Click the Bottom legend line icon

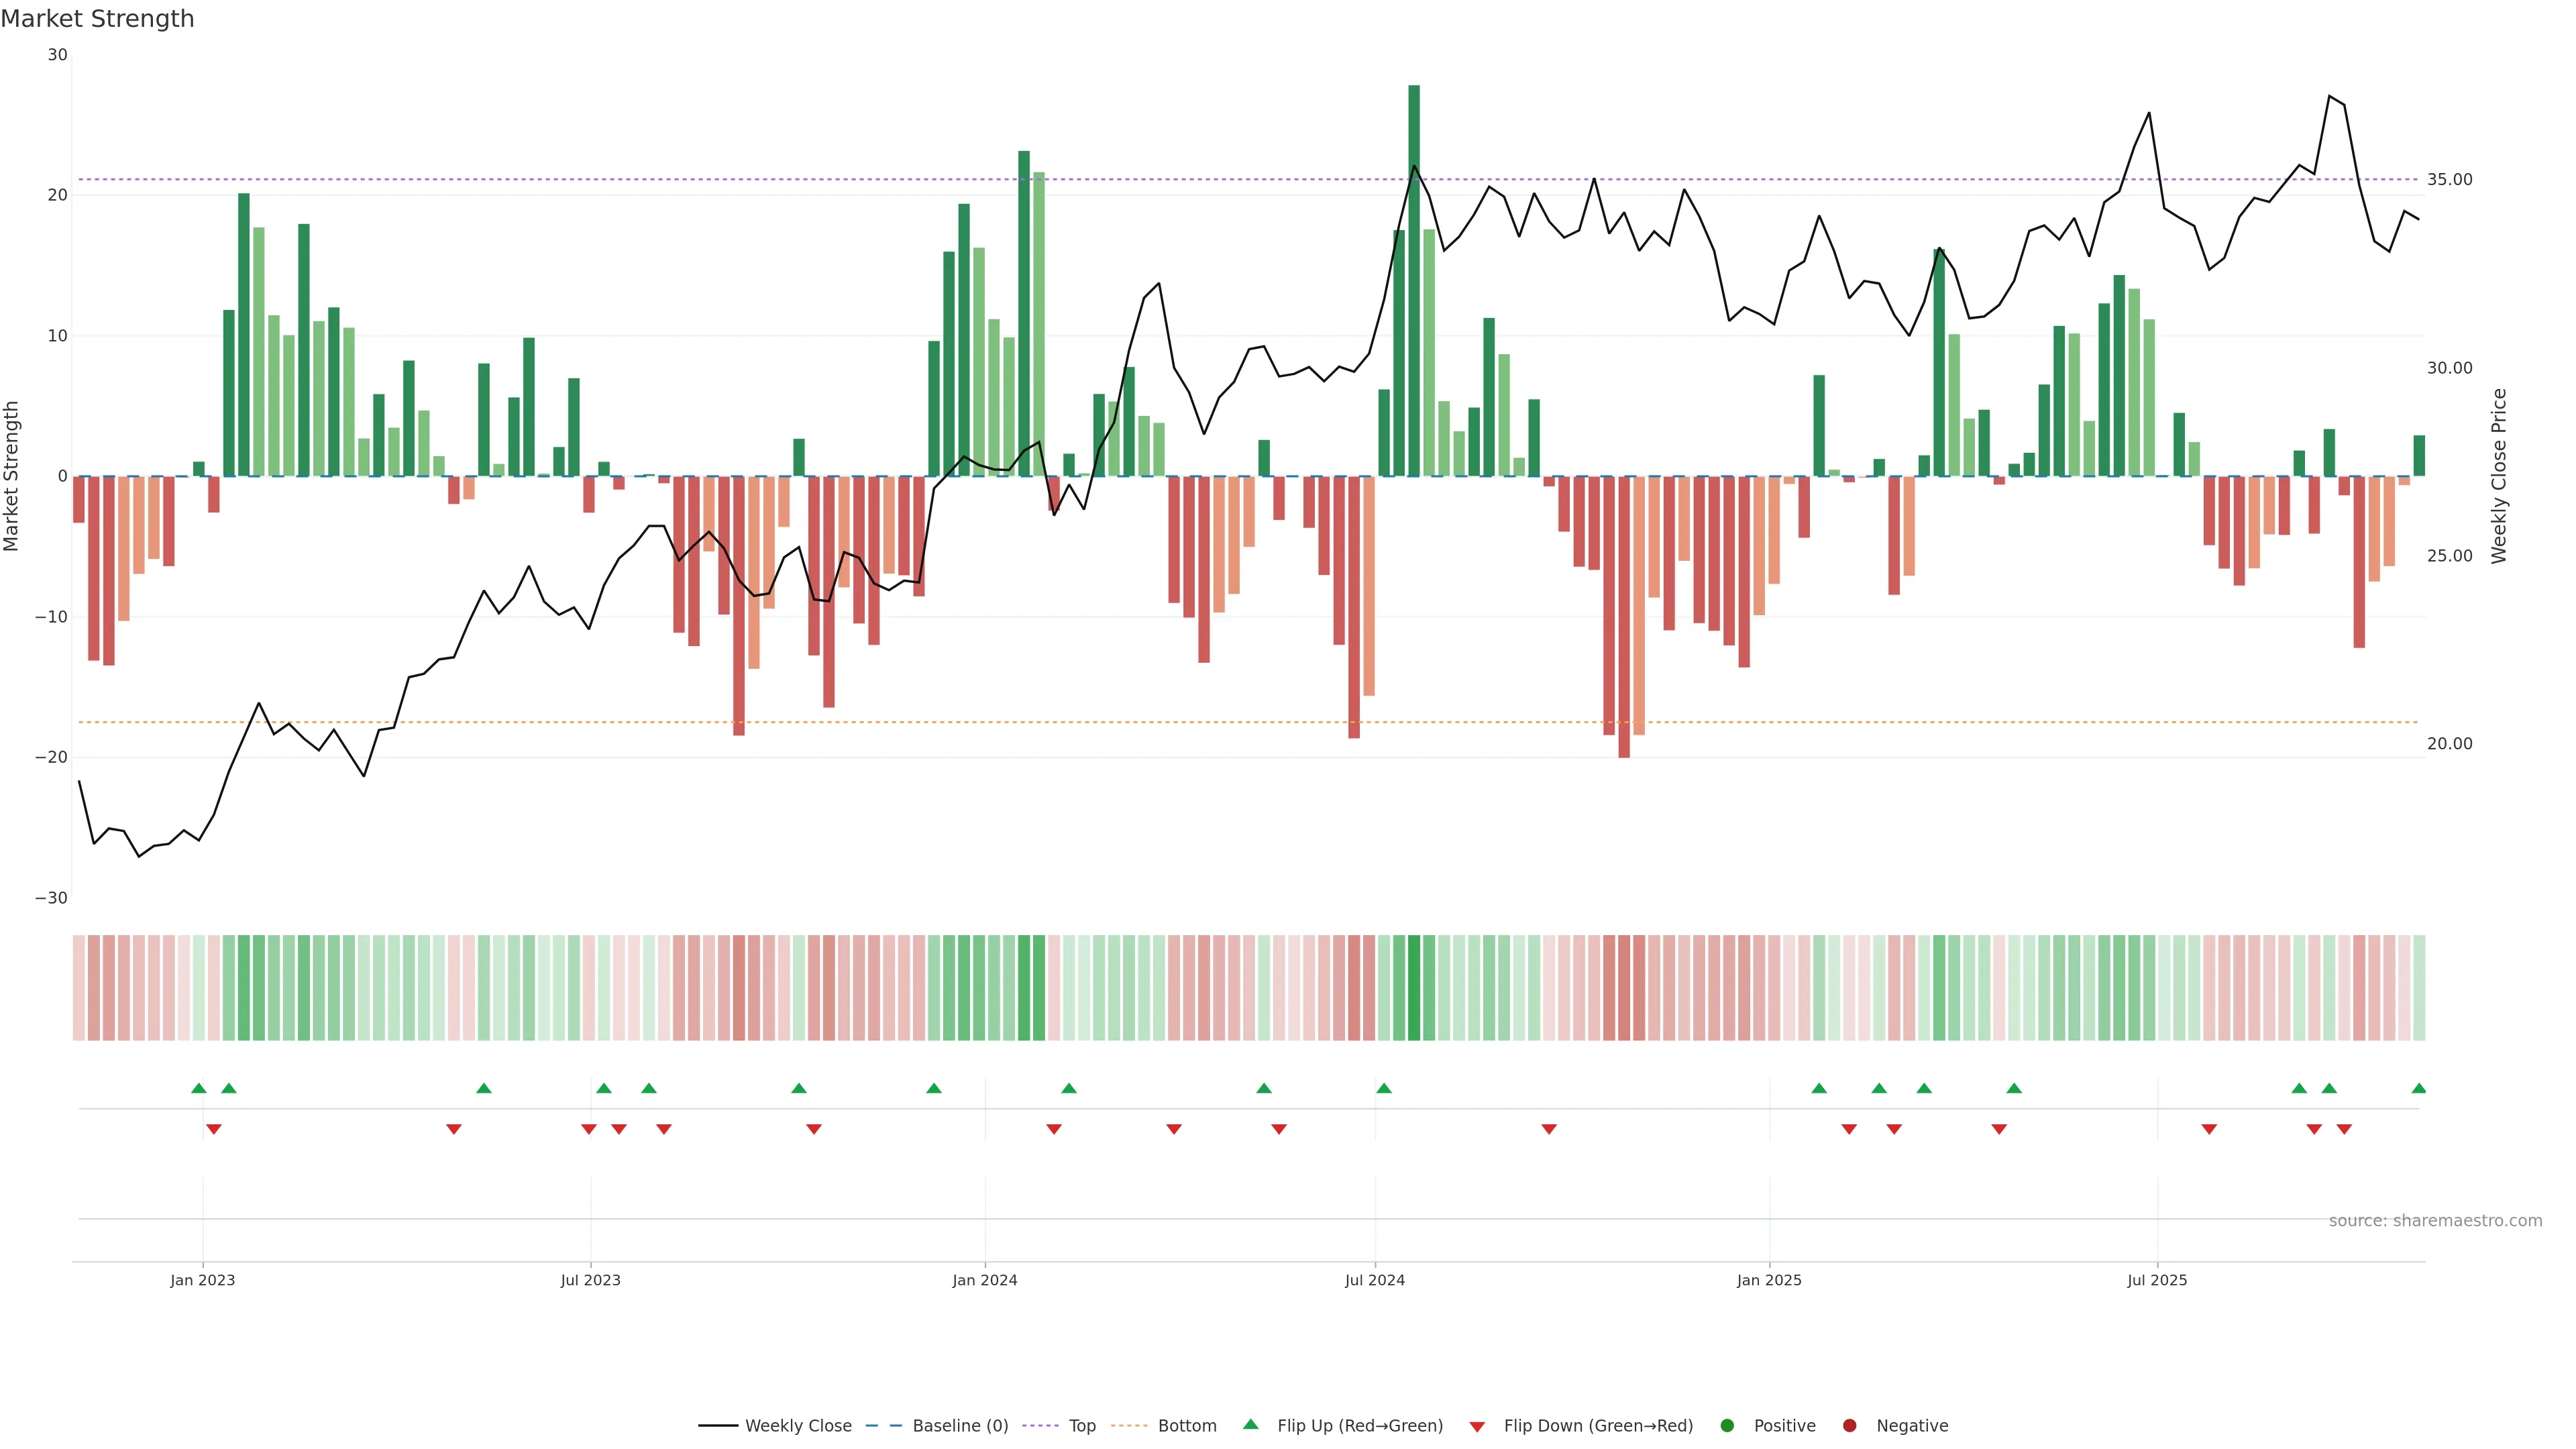point(1129,1426)
